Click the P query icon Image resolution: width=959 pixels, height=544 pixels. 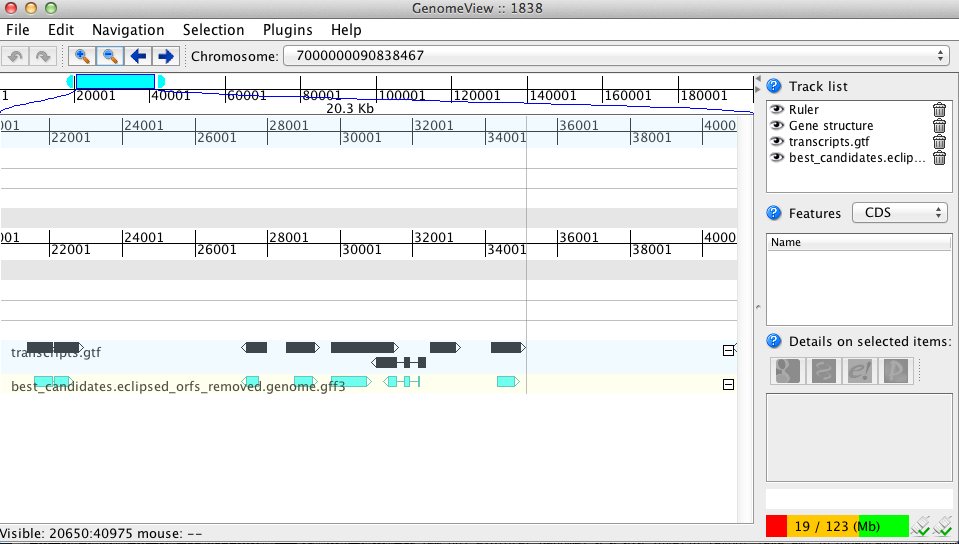pos(895,371)
